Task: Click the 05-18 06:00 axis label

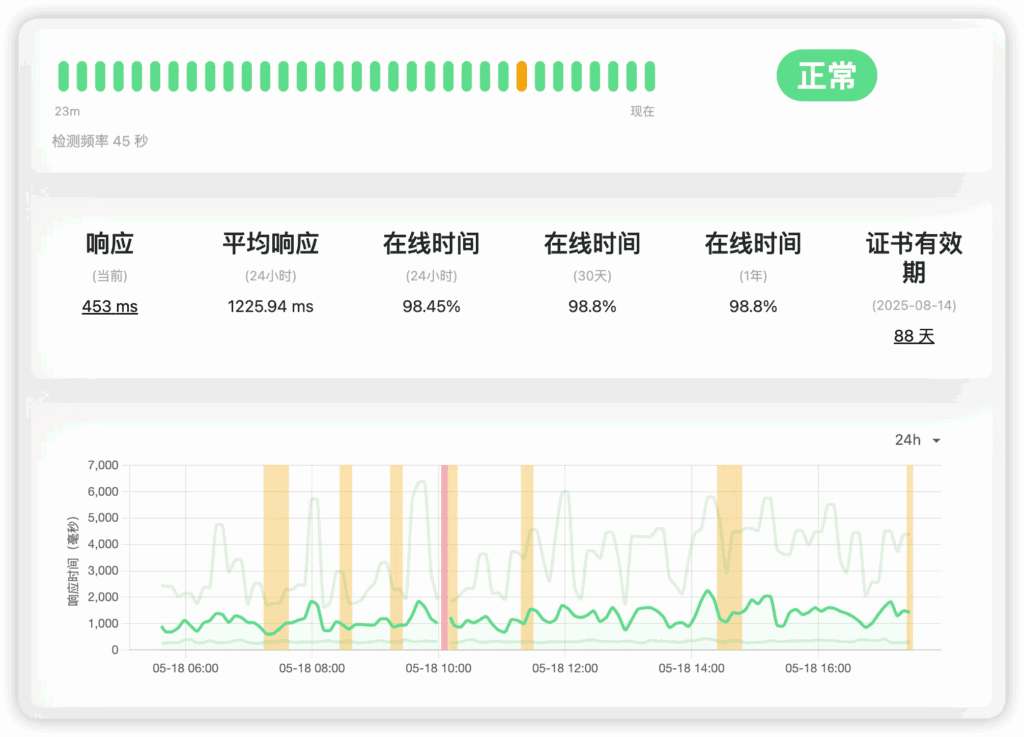Action: pyautogui.click(x=185, y=668)
